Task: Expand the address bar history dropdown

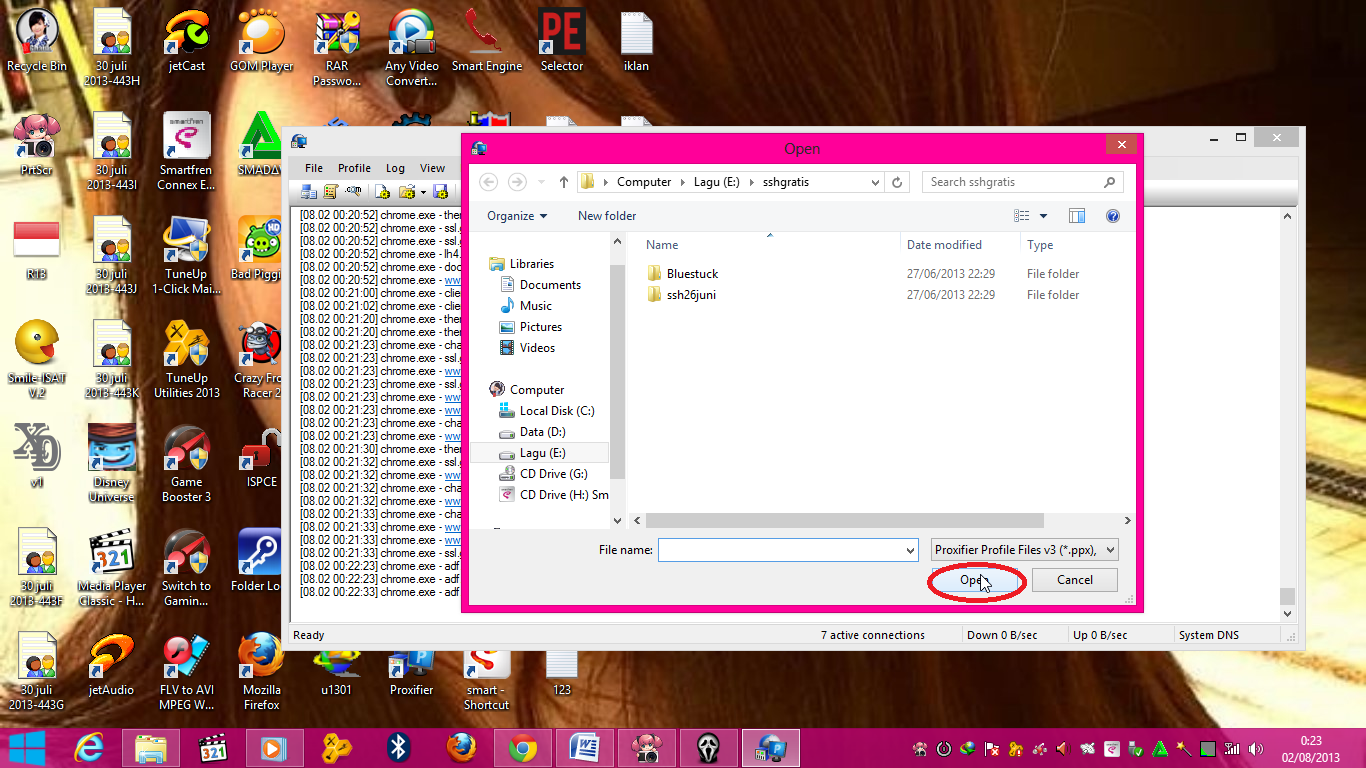Action: pyautogui.click(x=876, y=182)
